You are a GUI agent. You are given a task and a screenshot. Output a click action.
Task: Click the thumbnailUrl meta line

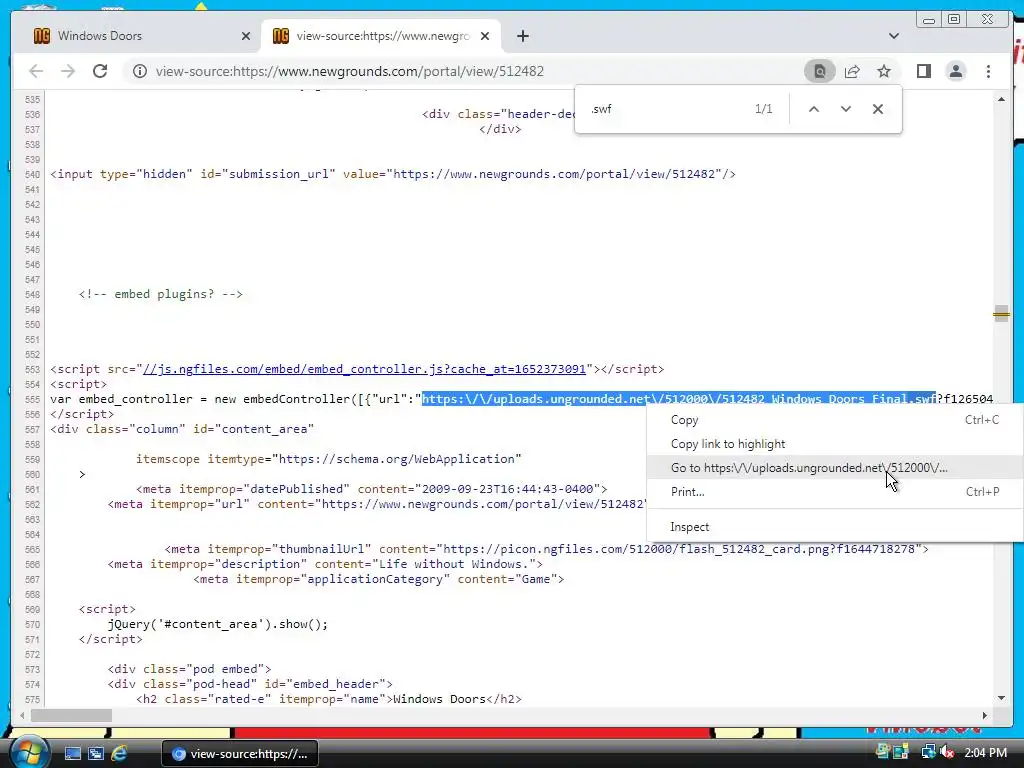pyautogui.click(x=547, y=549)
